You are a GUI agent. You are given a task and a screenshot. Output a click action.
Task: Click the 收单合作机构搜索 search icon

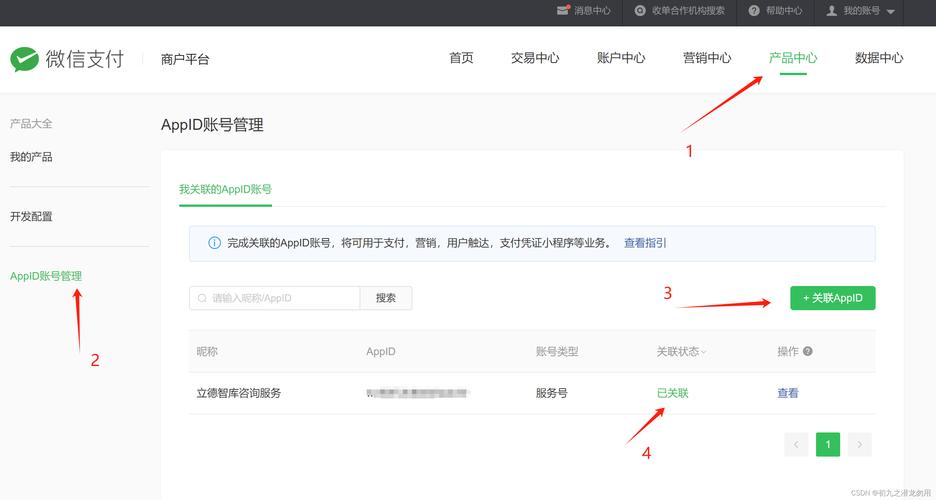click(x=640, y=11)
